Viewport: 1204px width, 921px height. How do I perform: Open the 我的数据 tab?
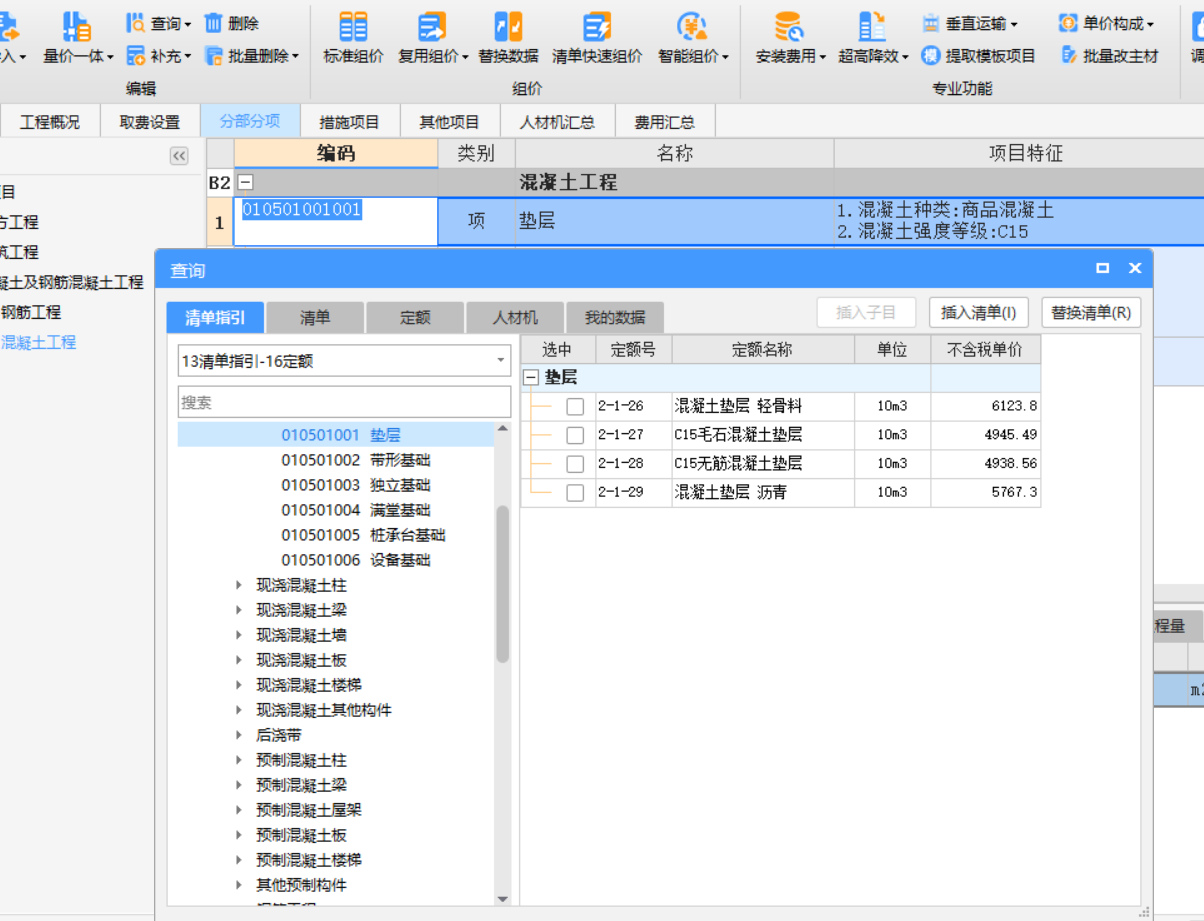[615, 318]
